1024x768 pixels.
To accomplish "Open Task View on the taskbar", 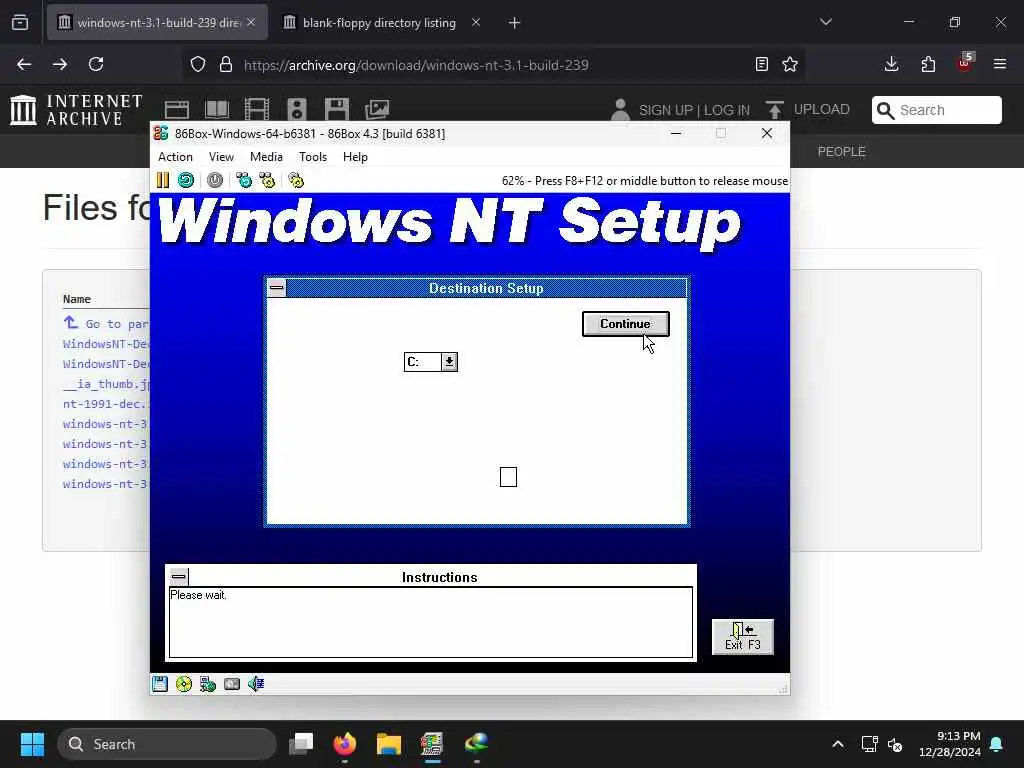I will click(x=302, y=744).
